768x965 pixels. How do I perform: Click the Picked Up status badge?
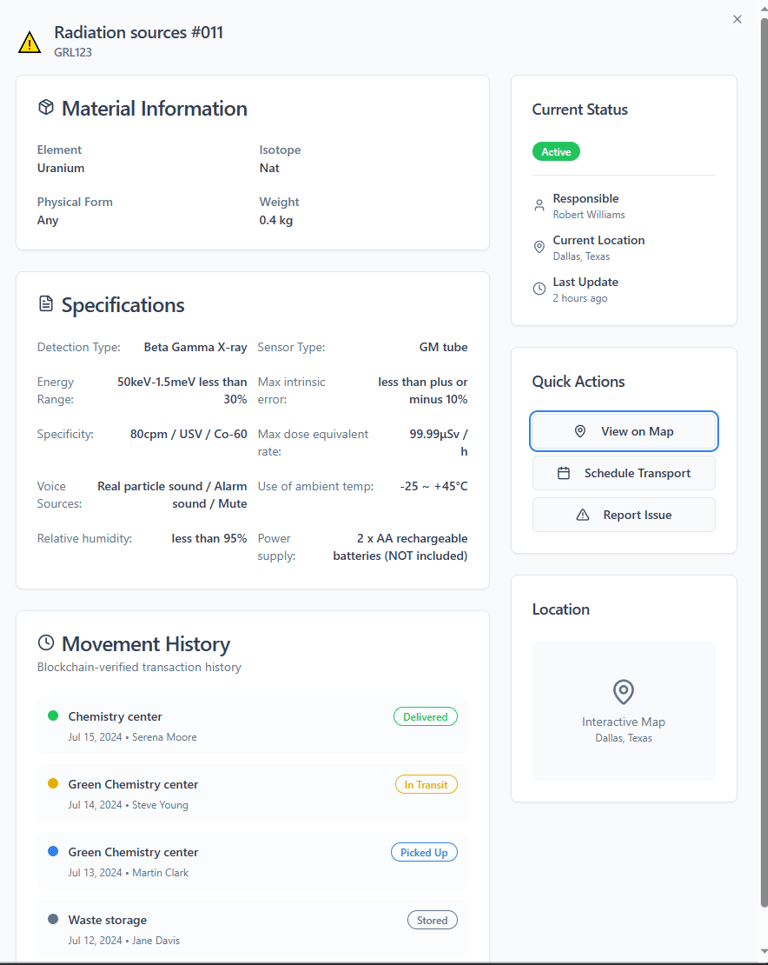point(424,852)
